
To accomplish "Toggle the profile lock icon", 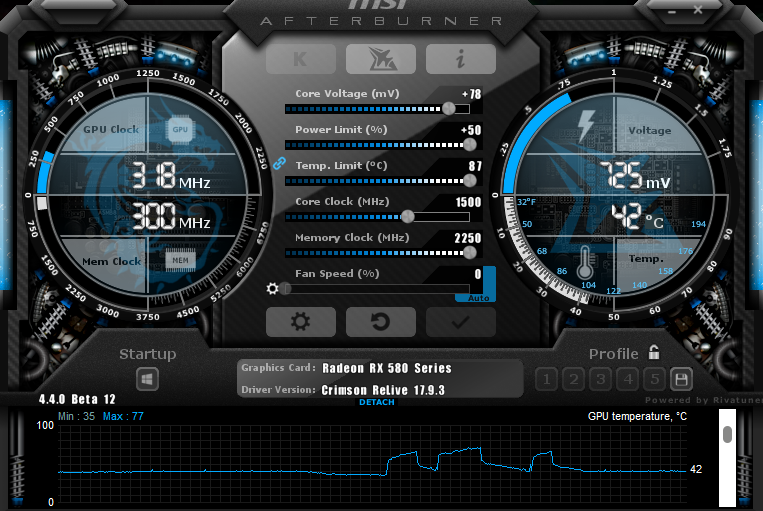I will [654, 352].
